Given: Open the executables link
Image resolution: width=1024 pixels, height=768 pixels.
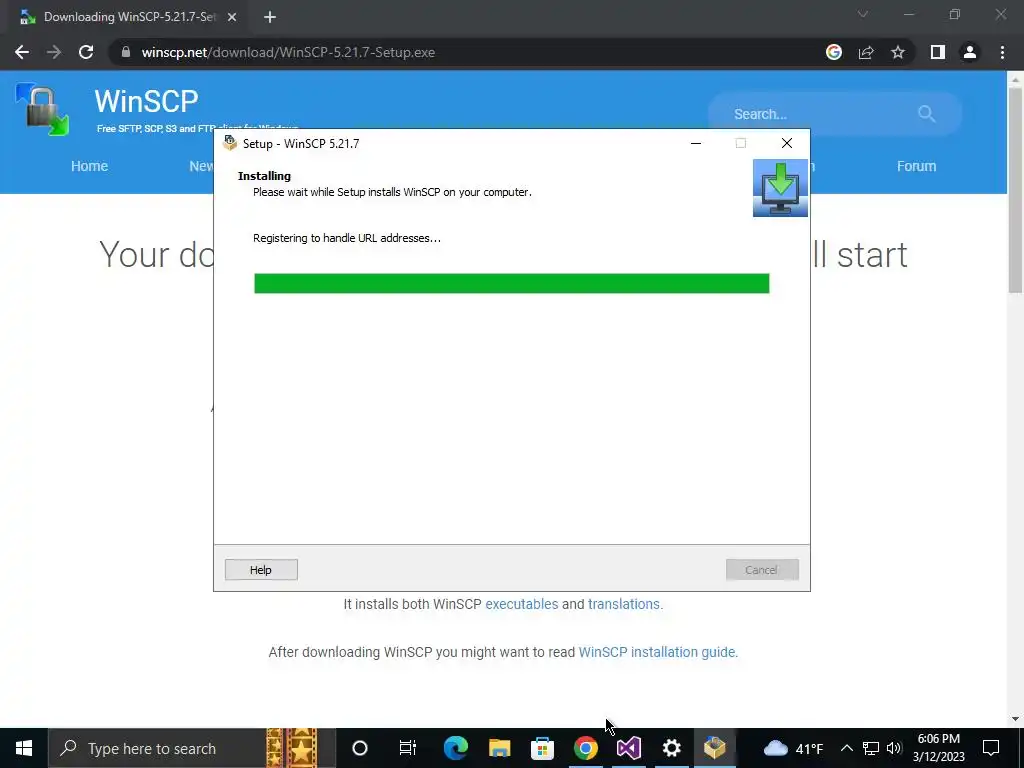Looking at the screenshot, I should click(521, 604).
